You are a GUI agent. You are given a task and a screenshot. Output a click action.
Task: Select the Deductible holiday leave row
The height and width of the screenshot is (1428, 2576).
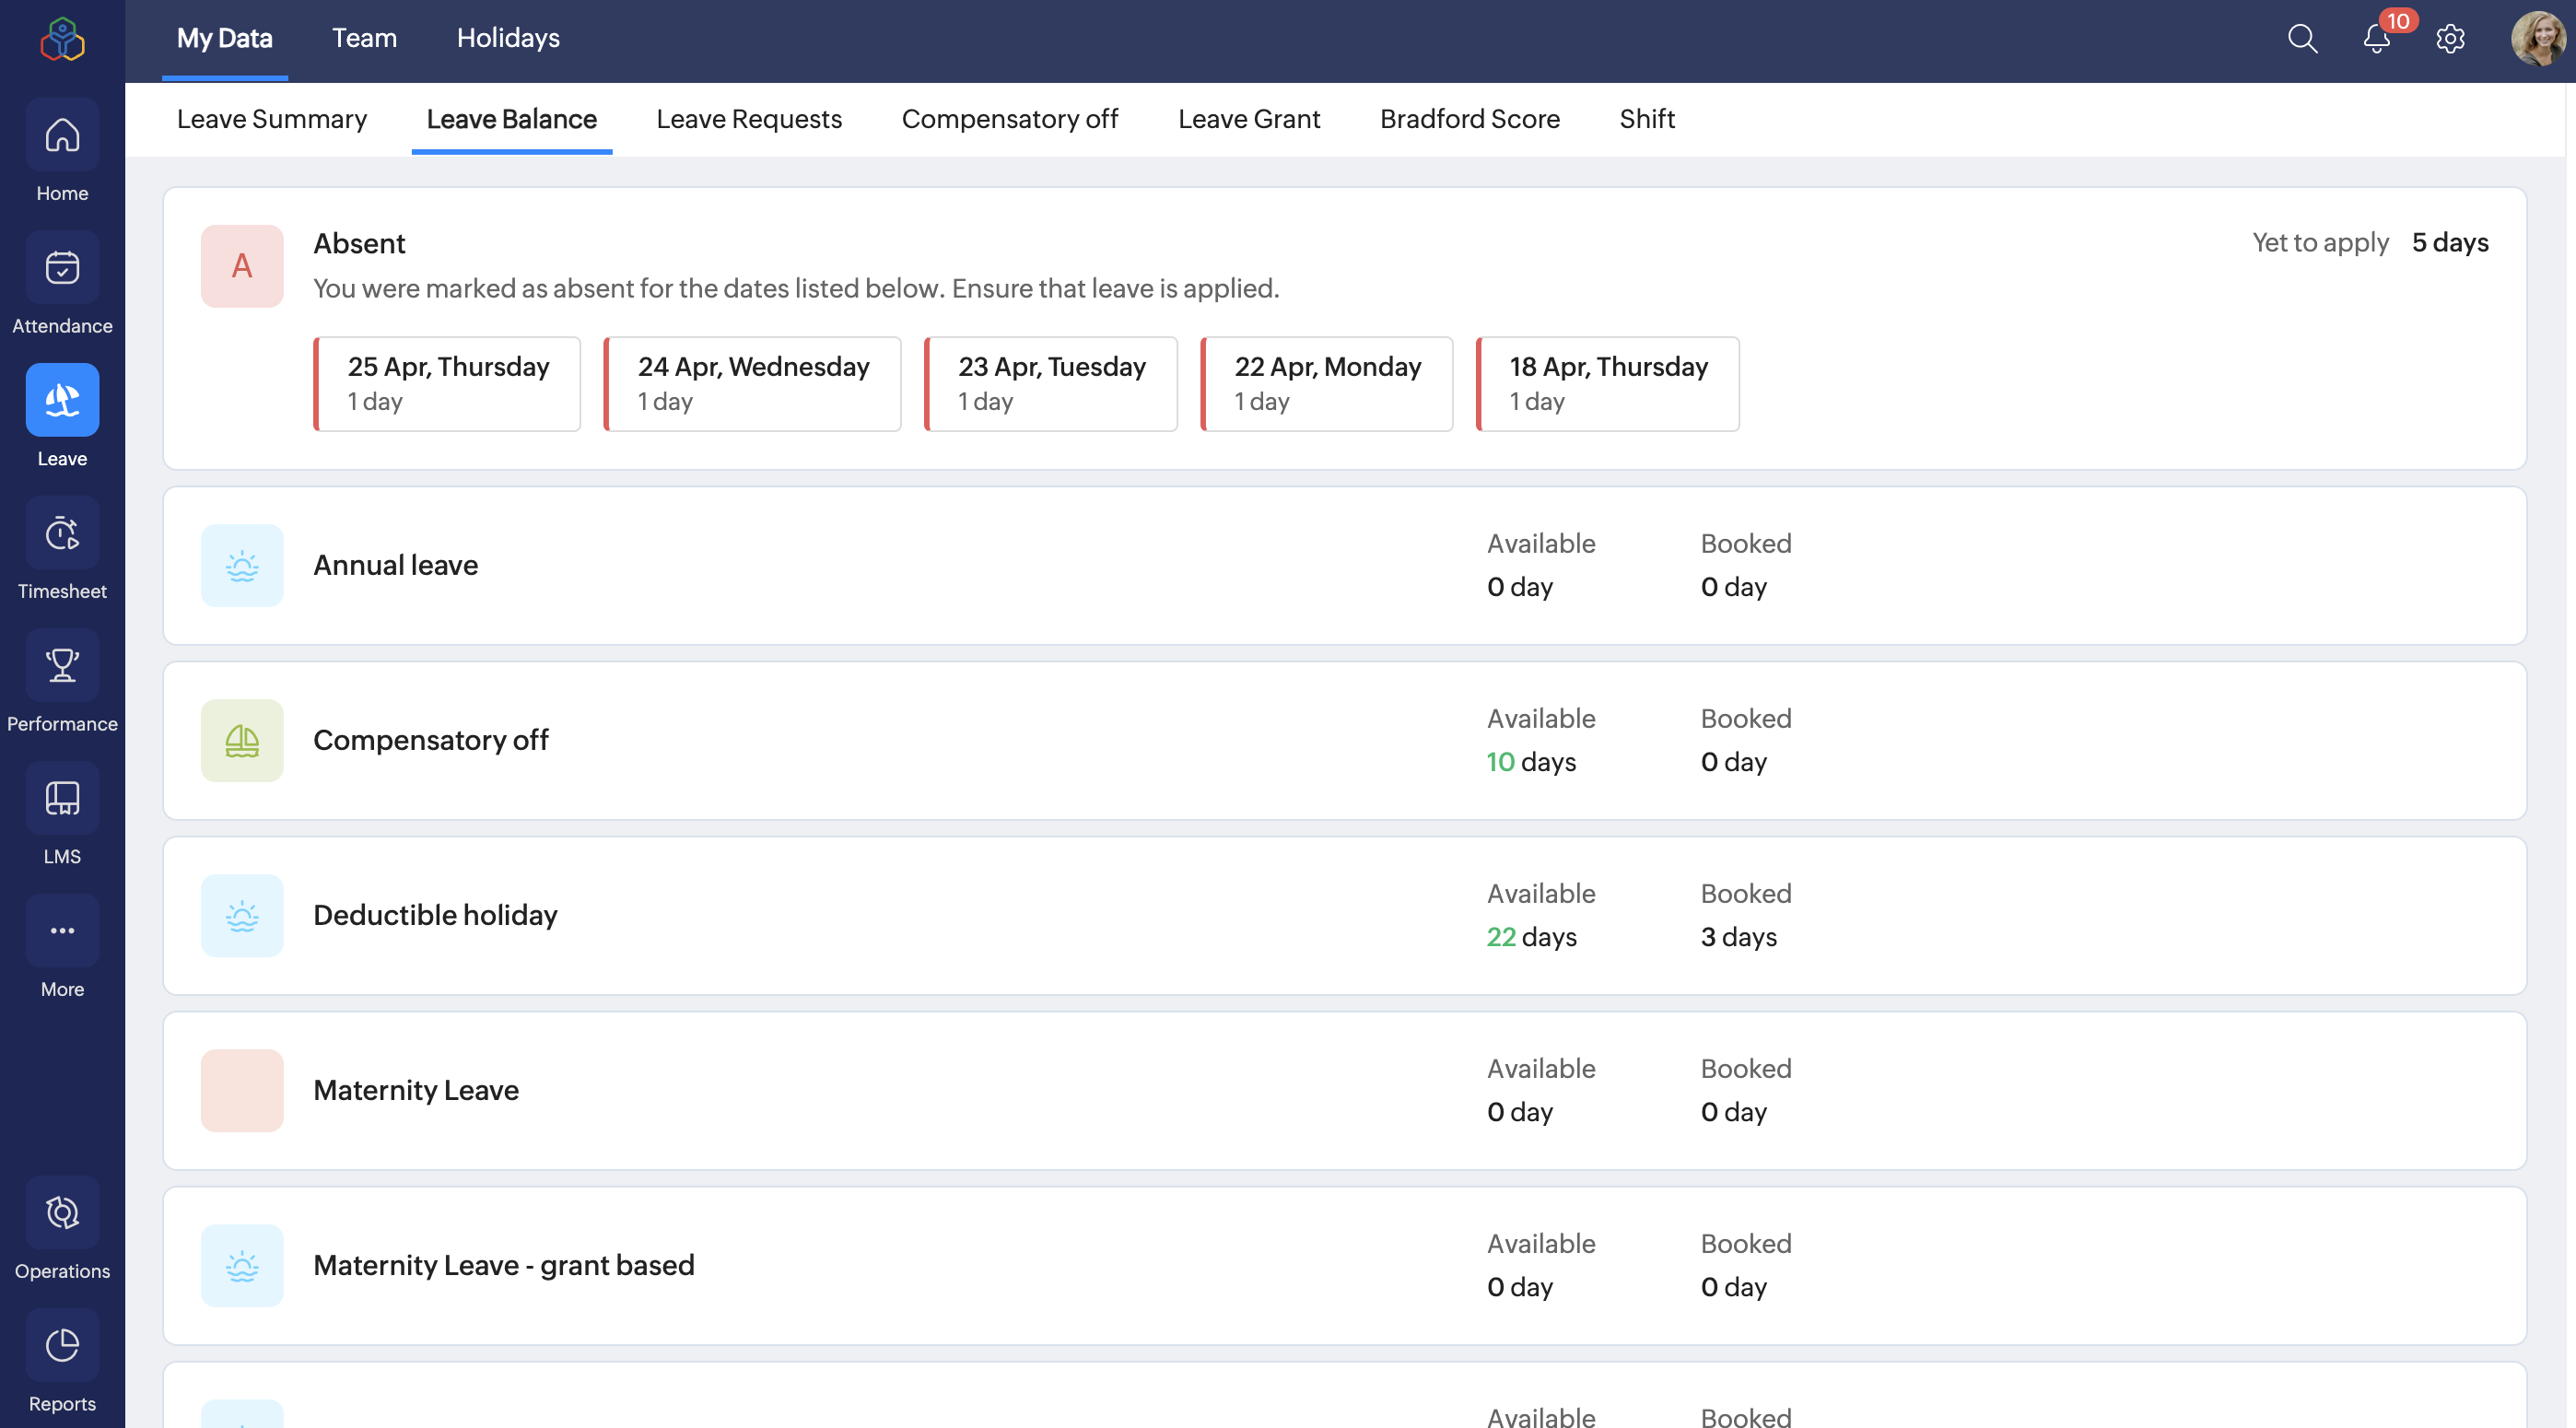(1344, 916)
